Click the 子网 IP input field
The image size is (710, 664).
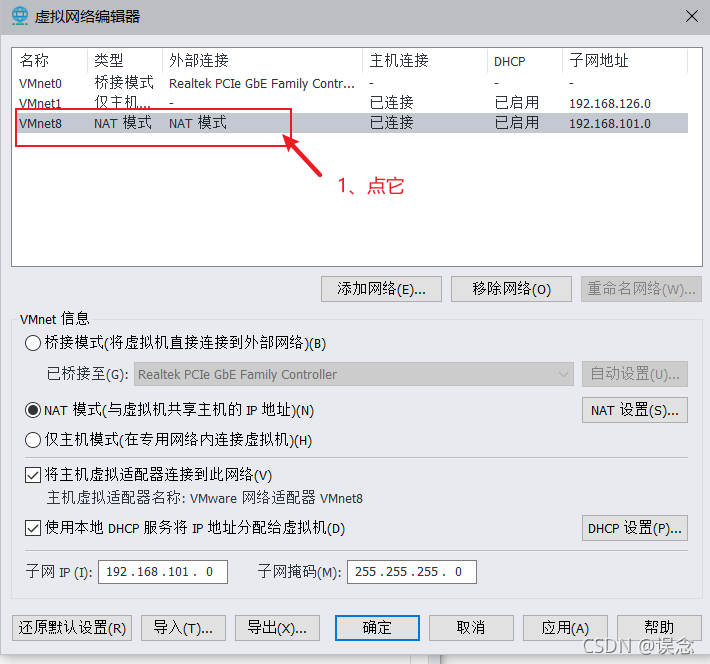163,572
